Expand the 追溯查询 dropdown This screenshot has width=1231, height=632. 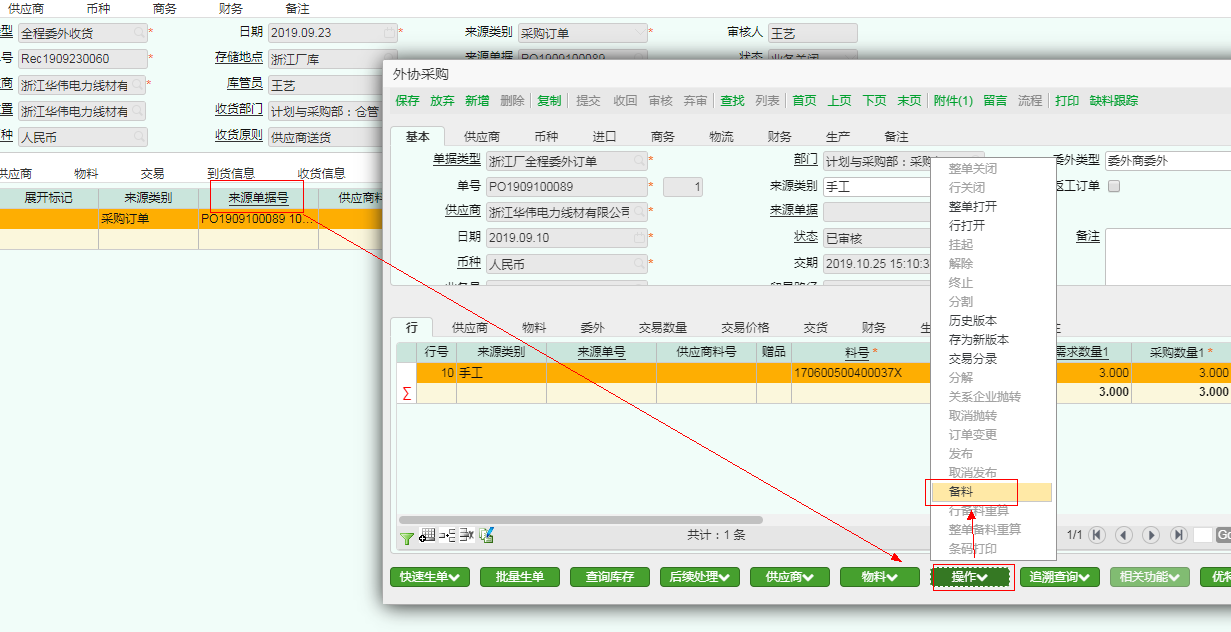1059,577
